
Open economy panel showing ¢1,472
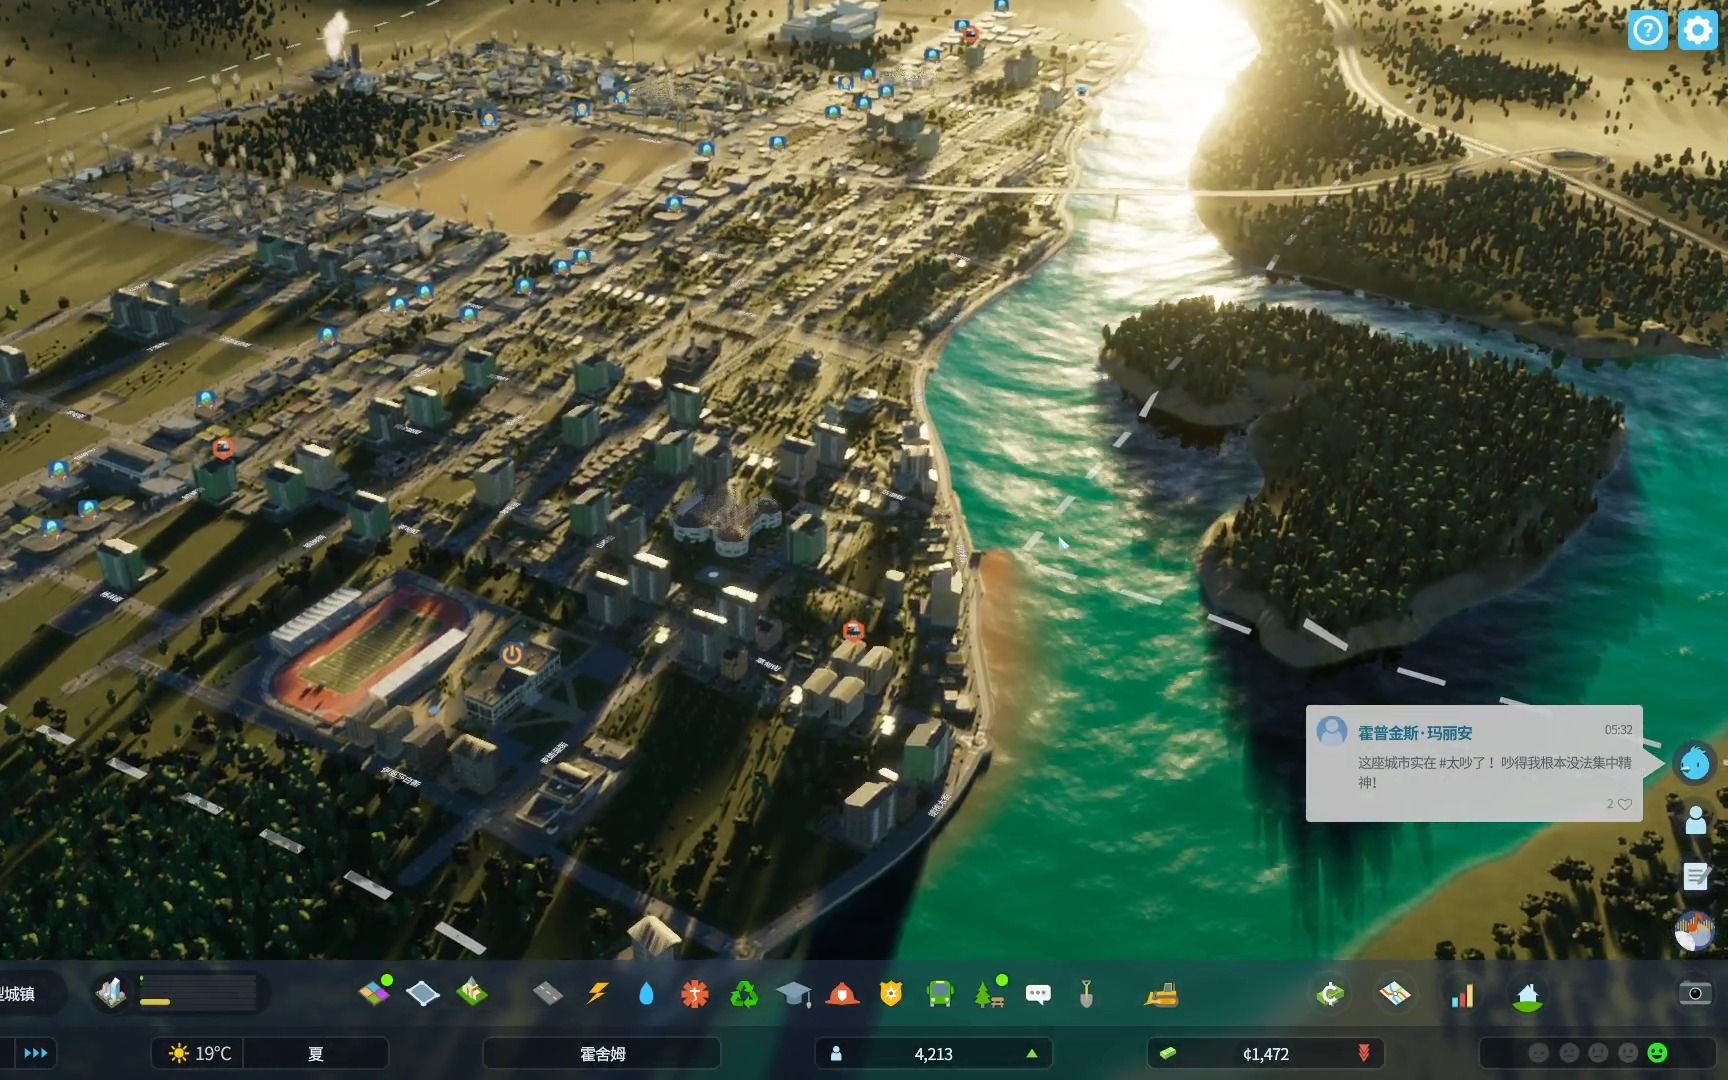tap(1265, 1053)
